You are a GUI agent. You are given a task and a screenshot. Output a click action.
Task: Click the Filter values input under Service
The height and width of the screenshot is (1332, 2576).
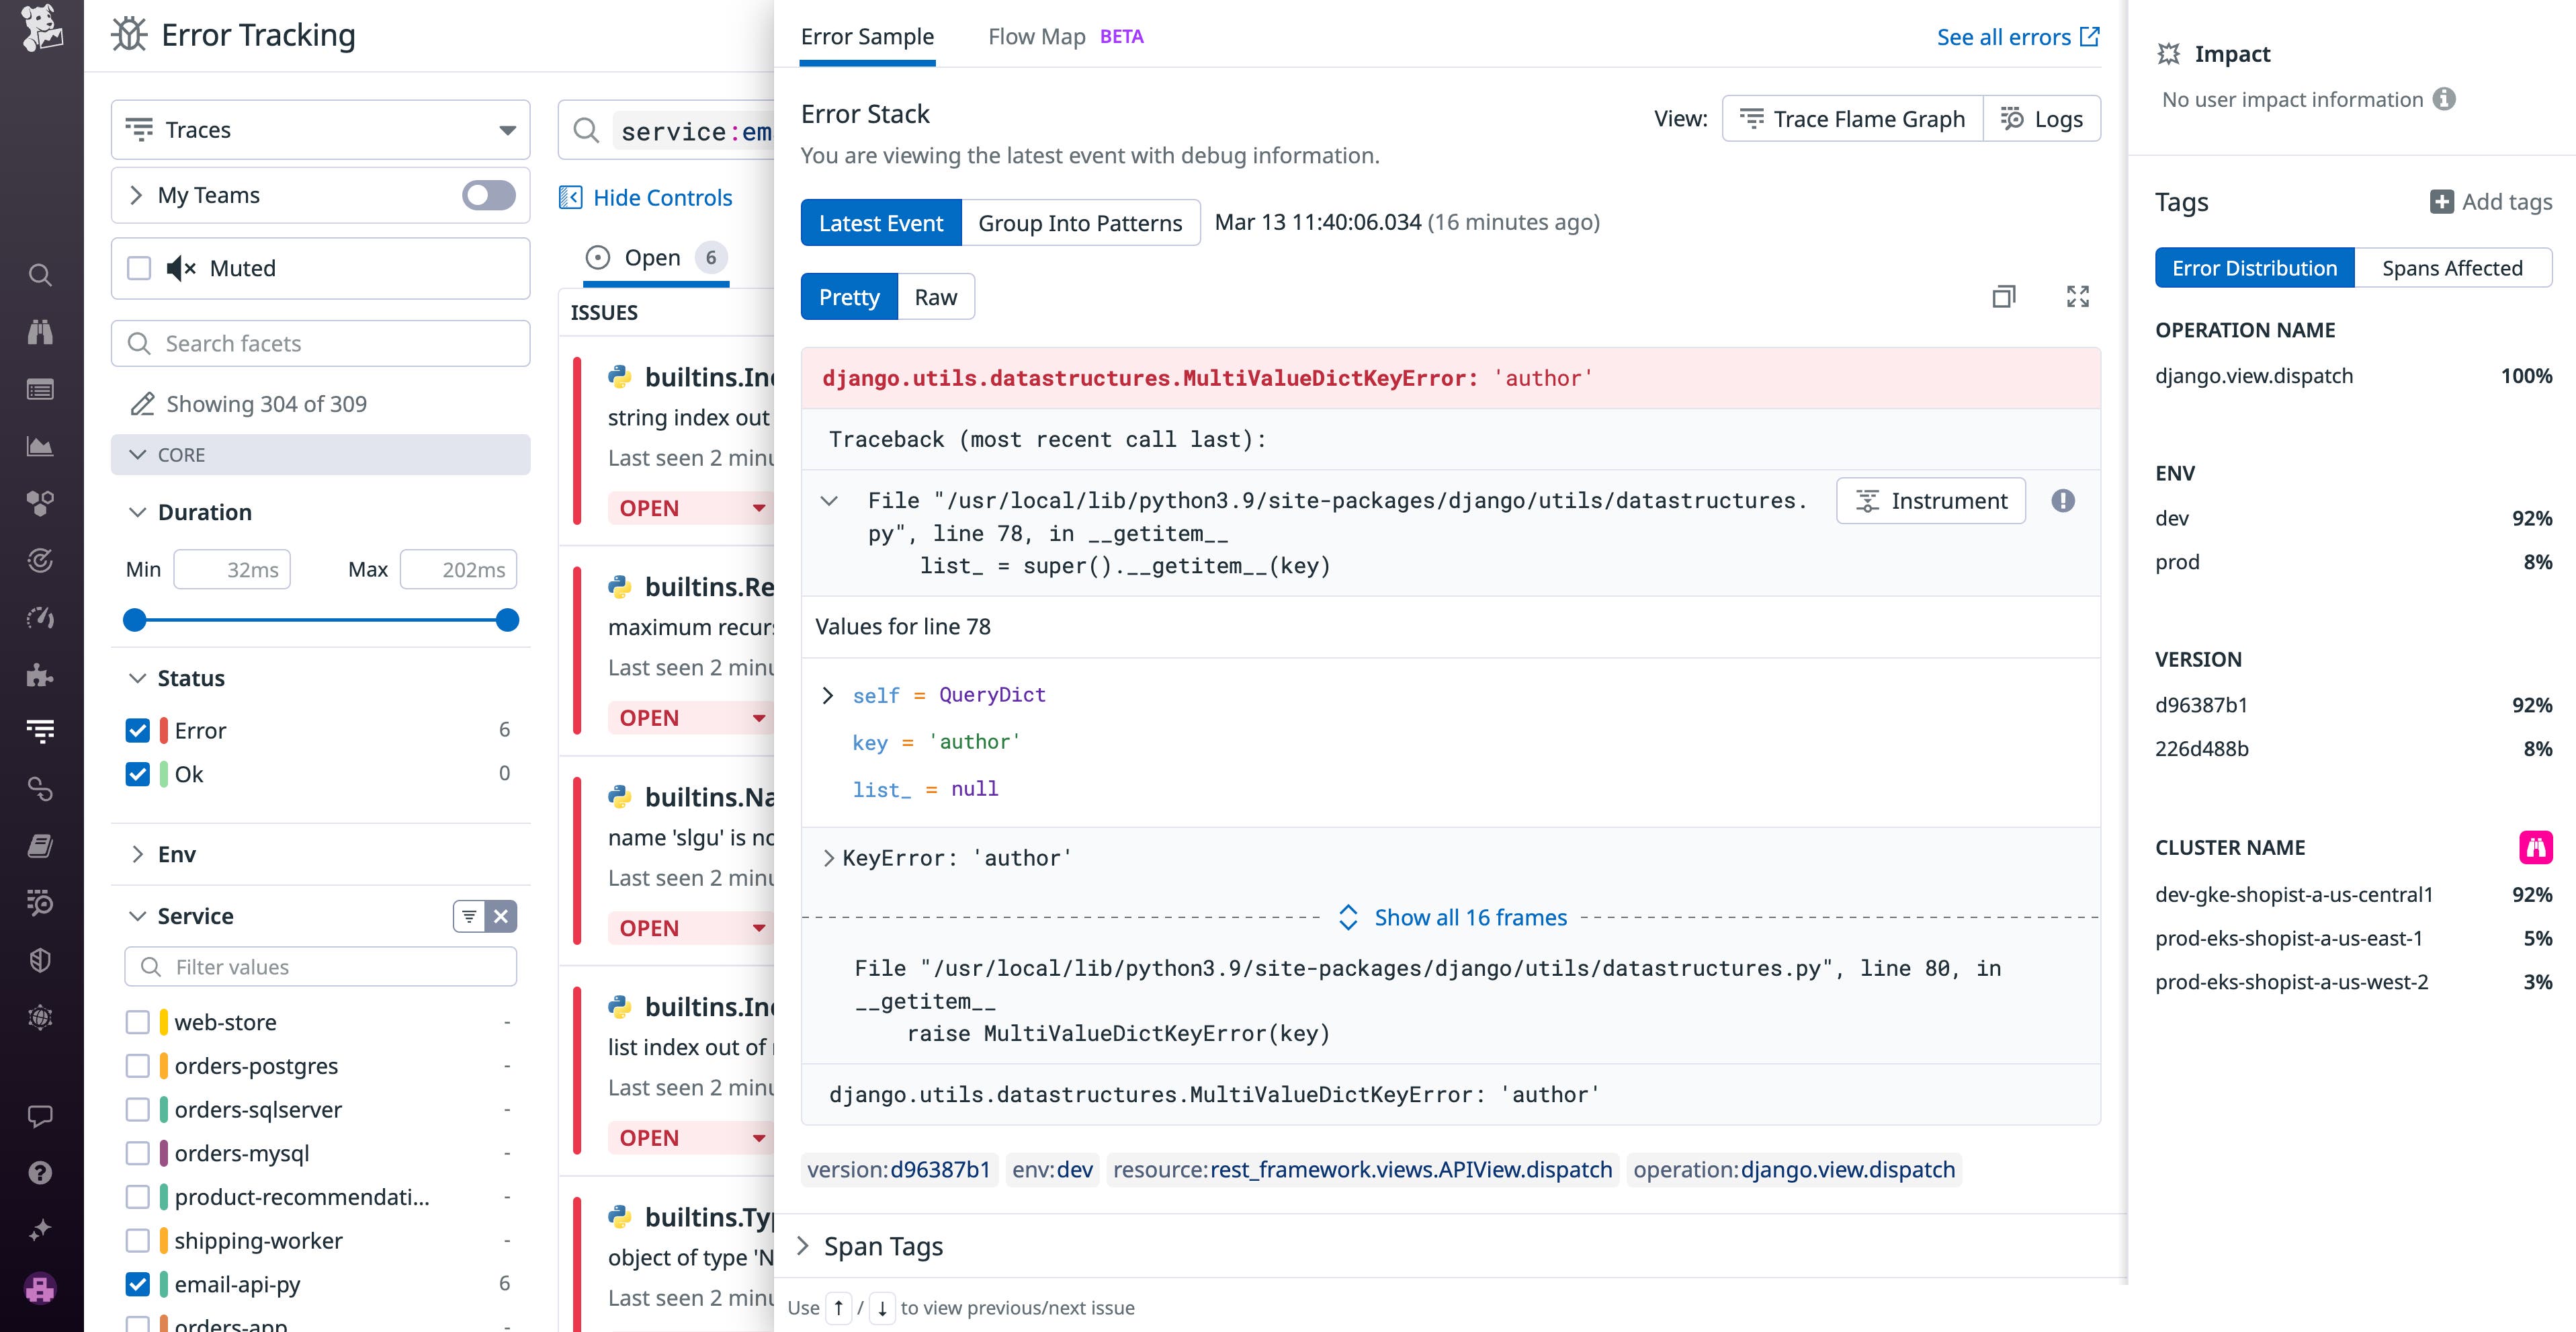click(x=319, y=966)
